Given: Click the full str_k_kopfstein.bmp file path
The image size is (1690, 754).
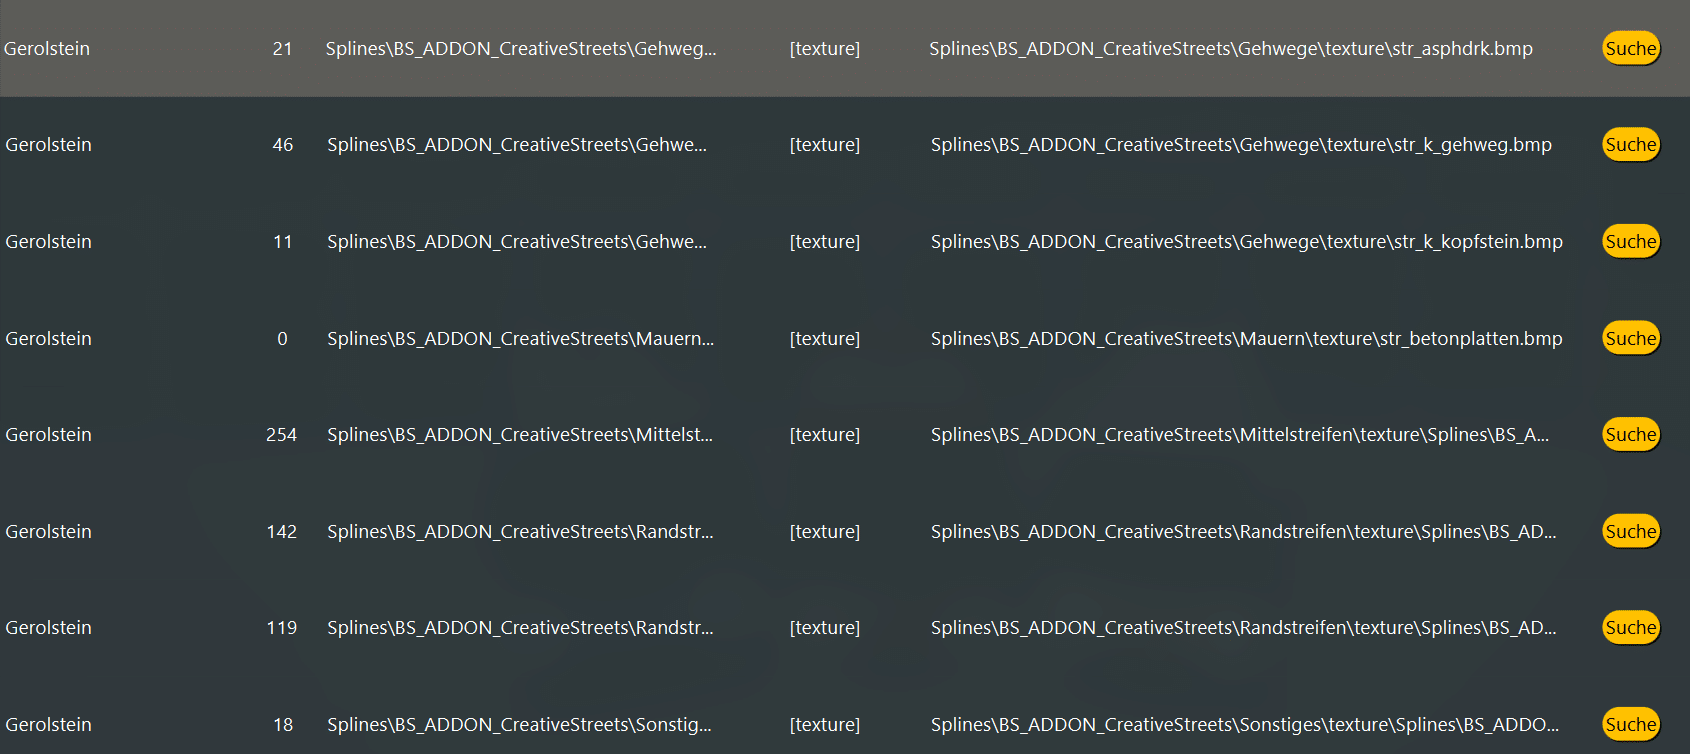Looking at the screenshot, I should pyautogui.click(x=1246, y=241).
